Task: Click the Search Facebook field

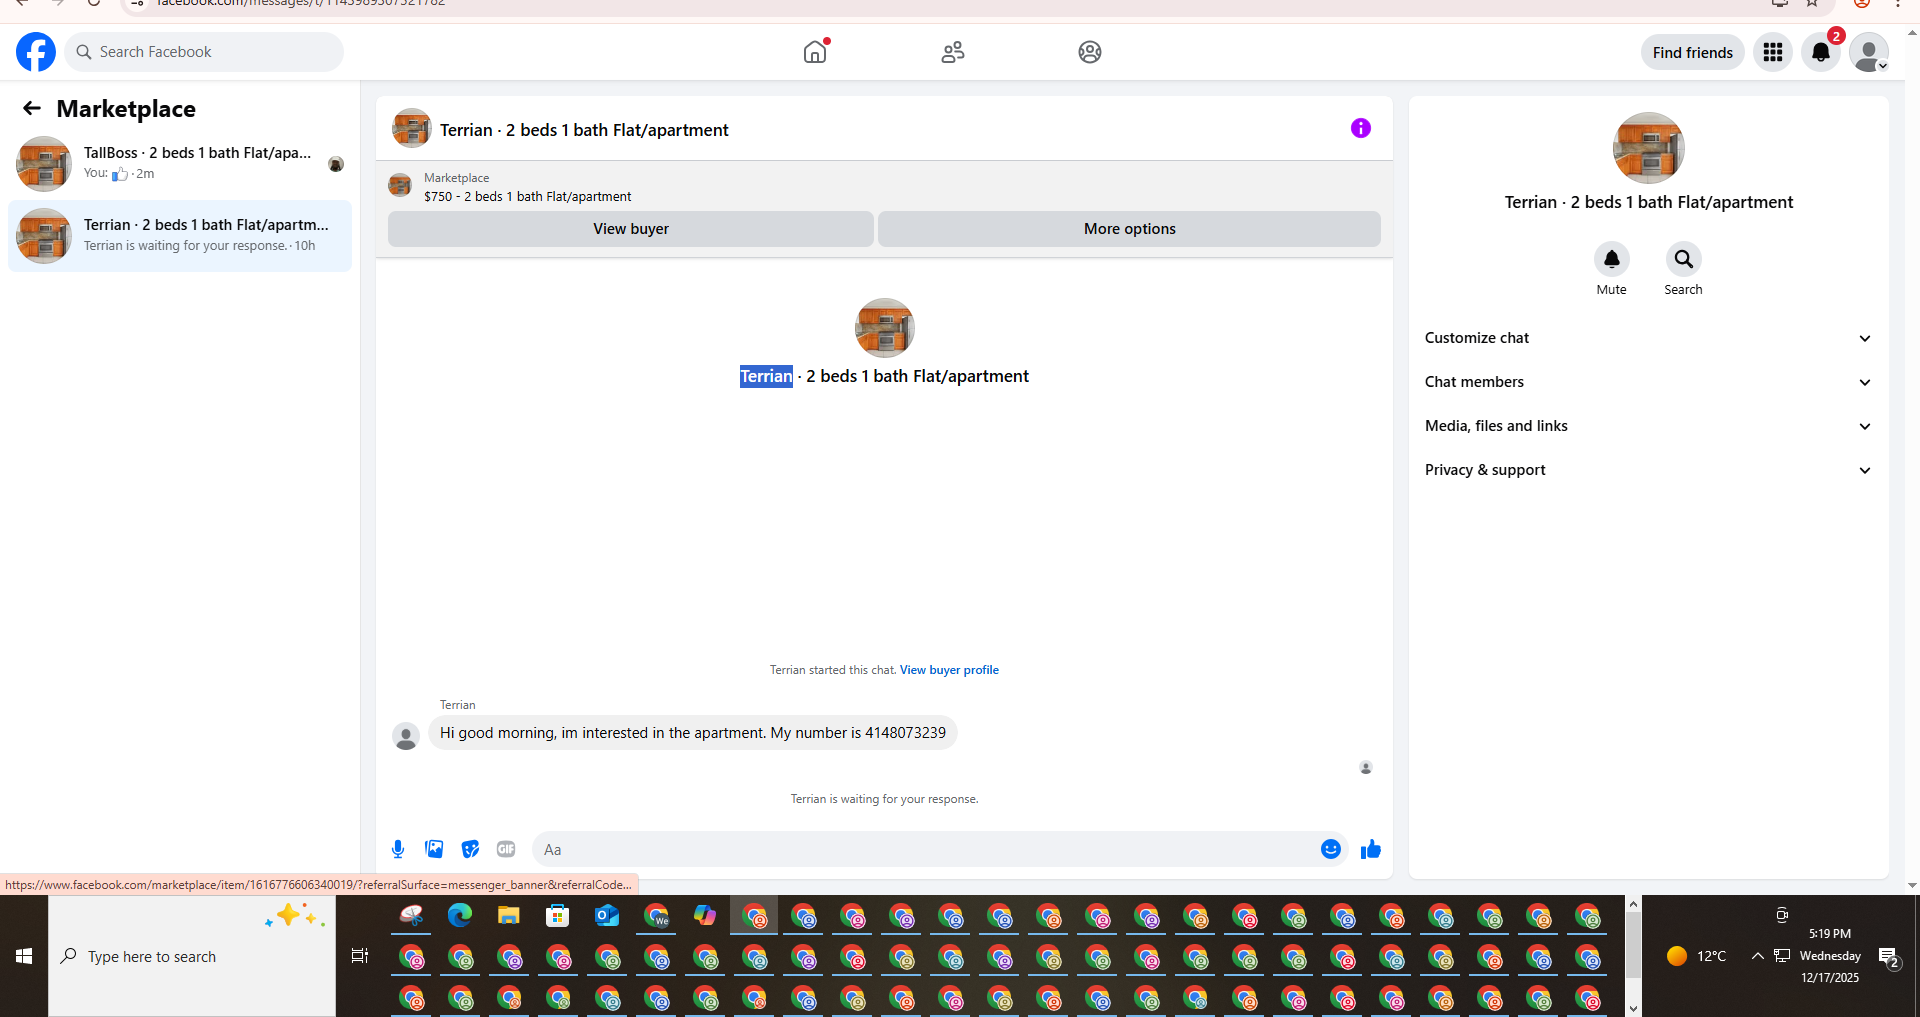Action: tap(204, 52)
